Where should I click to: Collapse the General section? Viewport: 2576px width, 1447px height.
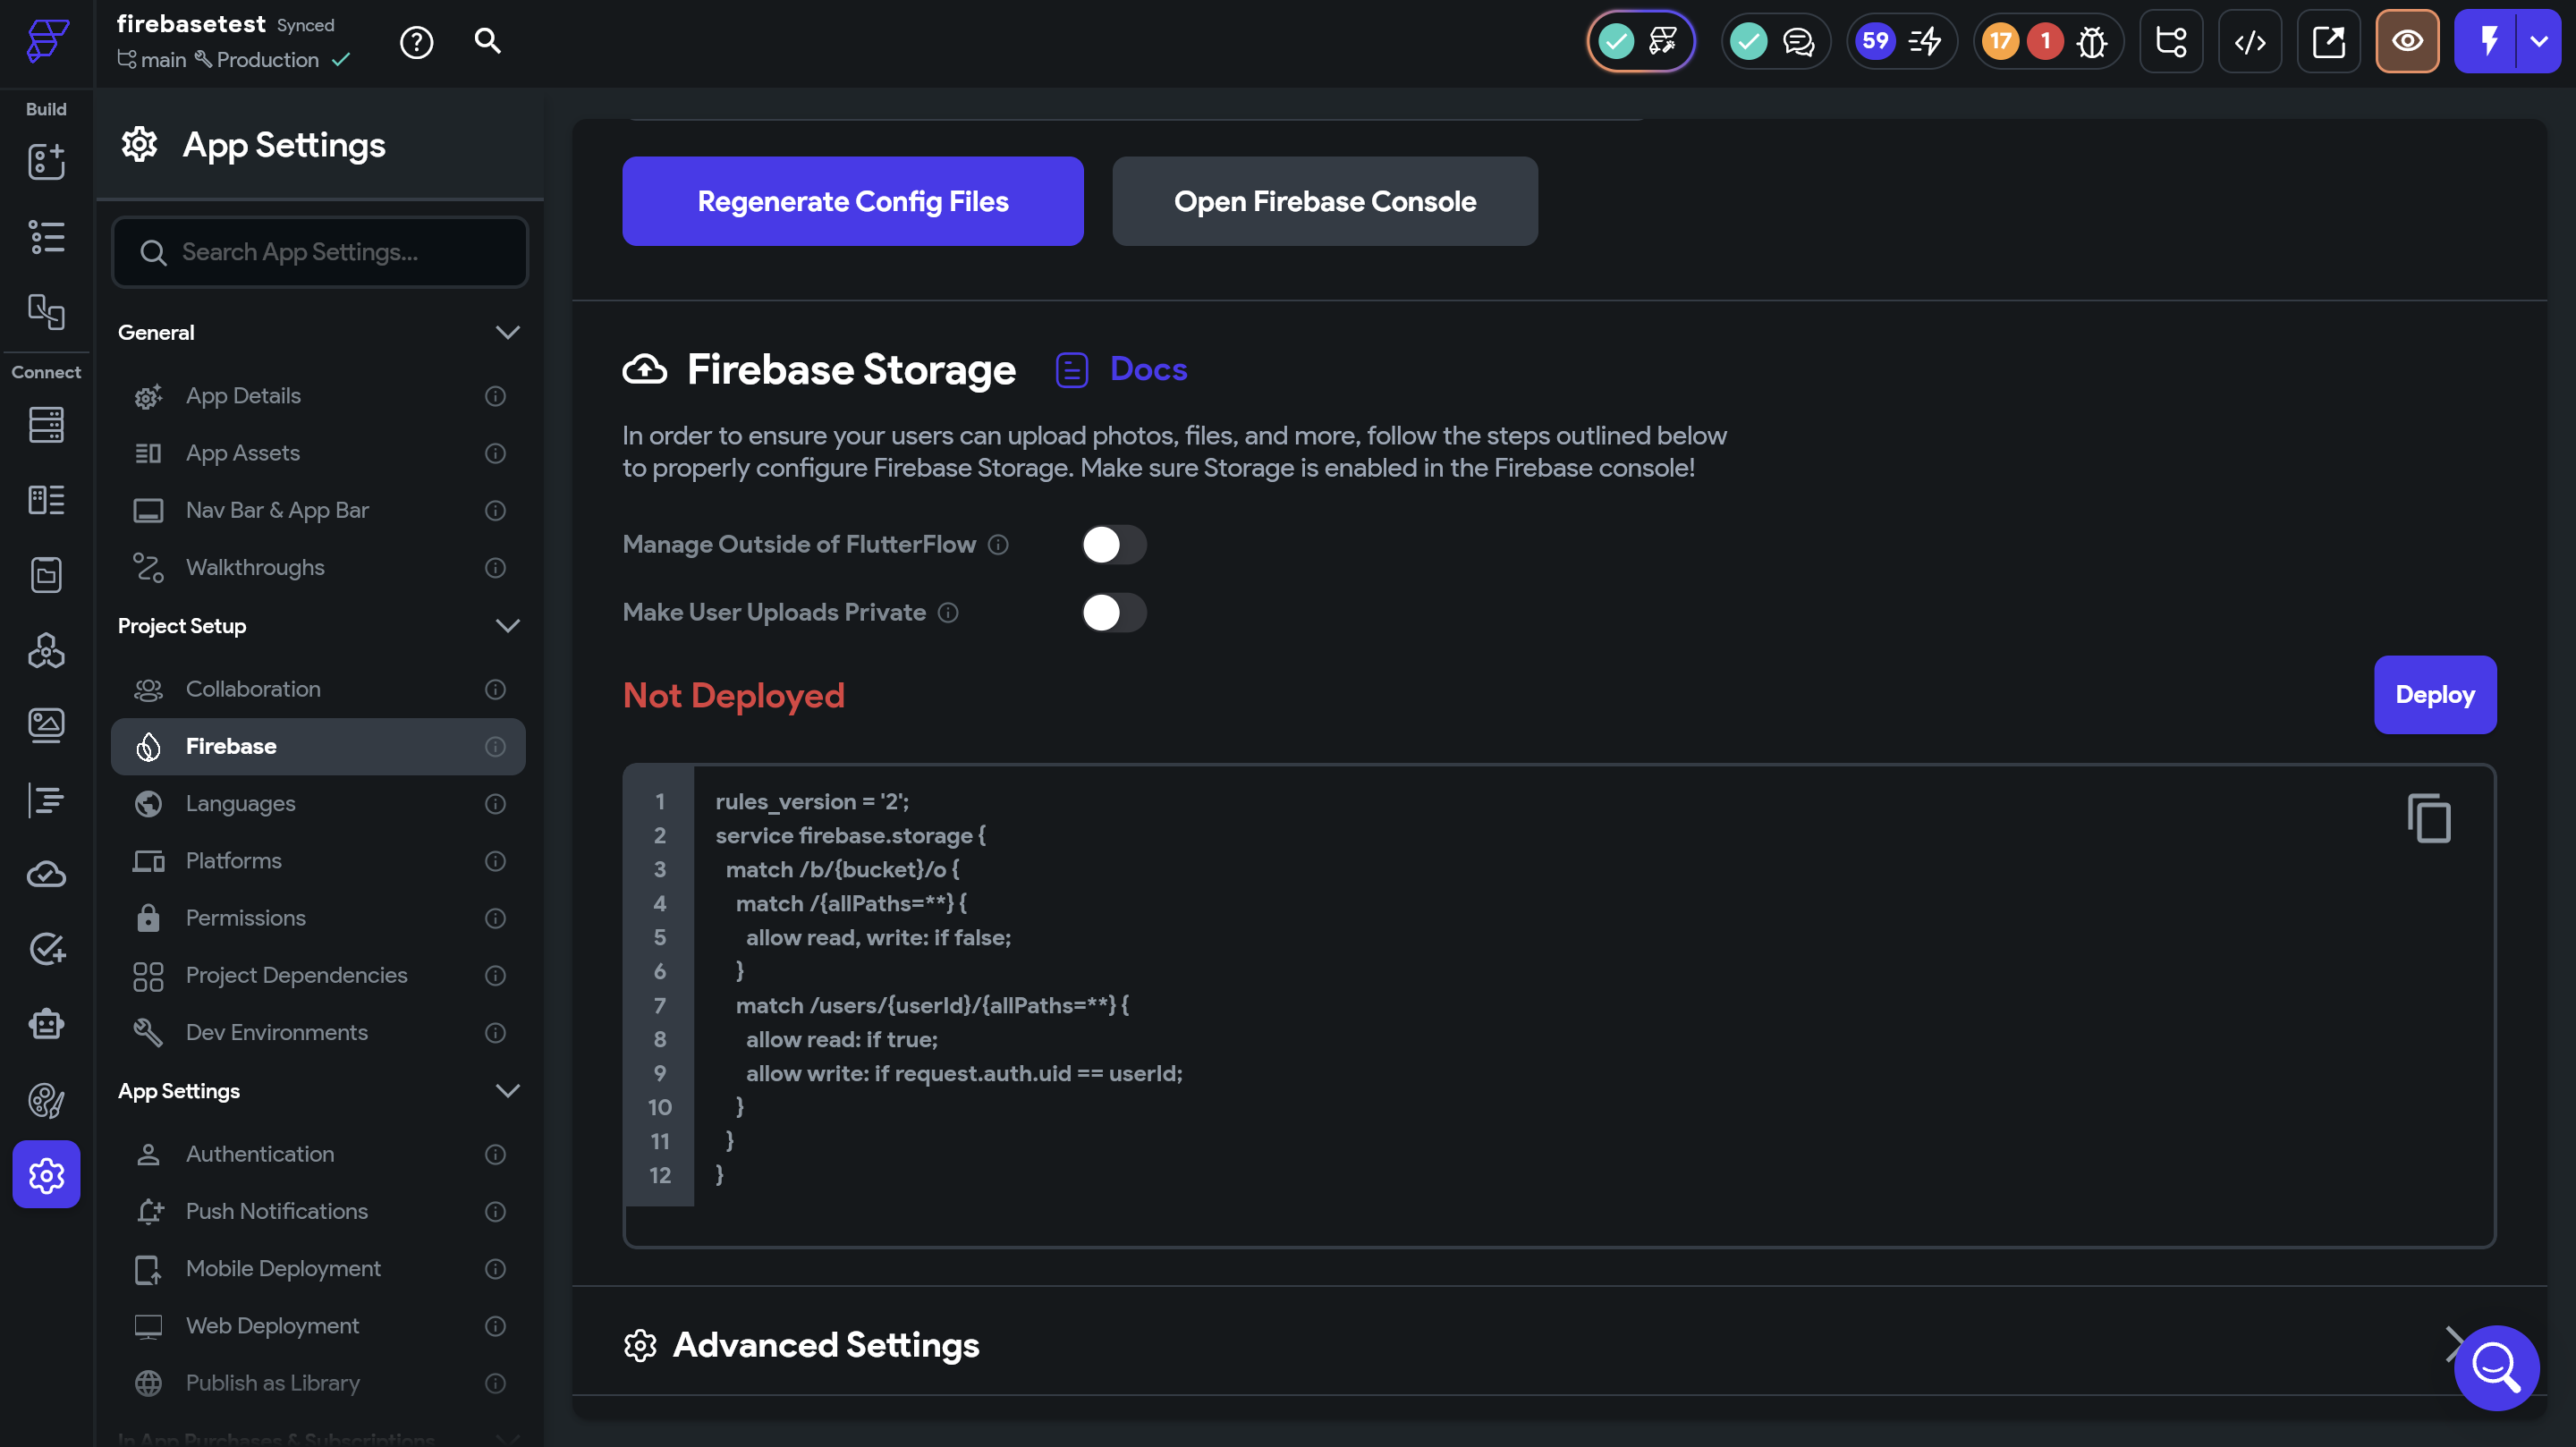tap(507, 332)
